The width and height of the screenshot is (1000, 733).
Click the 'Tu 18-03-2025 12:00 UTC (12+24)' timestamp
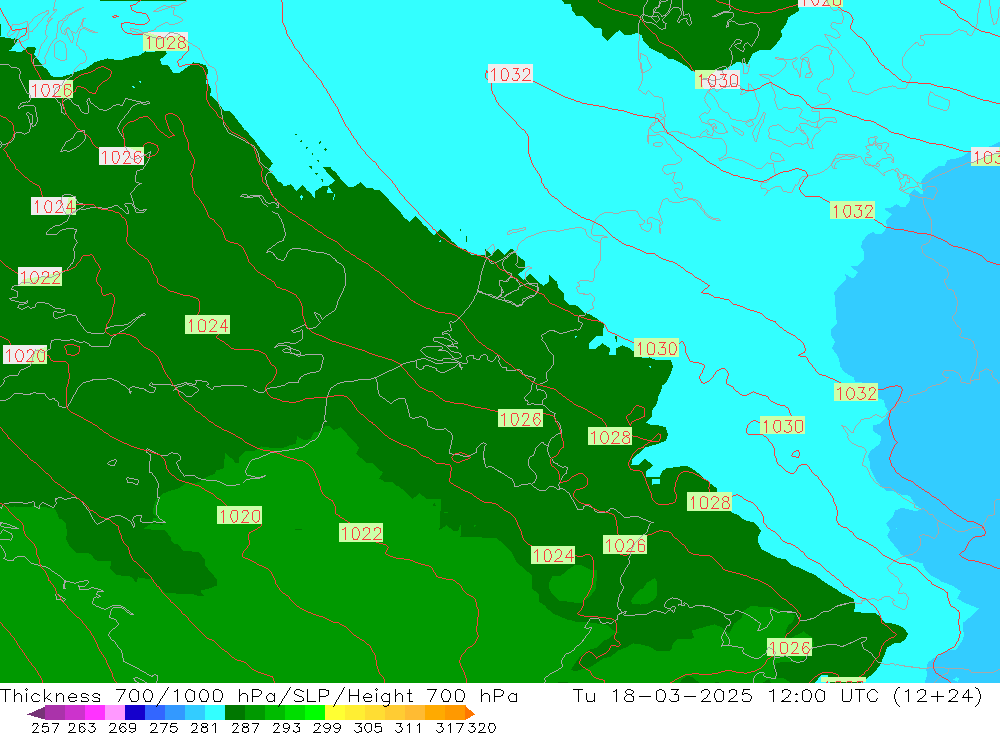click(x=777, y=695)
